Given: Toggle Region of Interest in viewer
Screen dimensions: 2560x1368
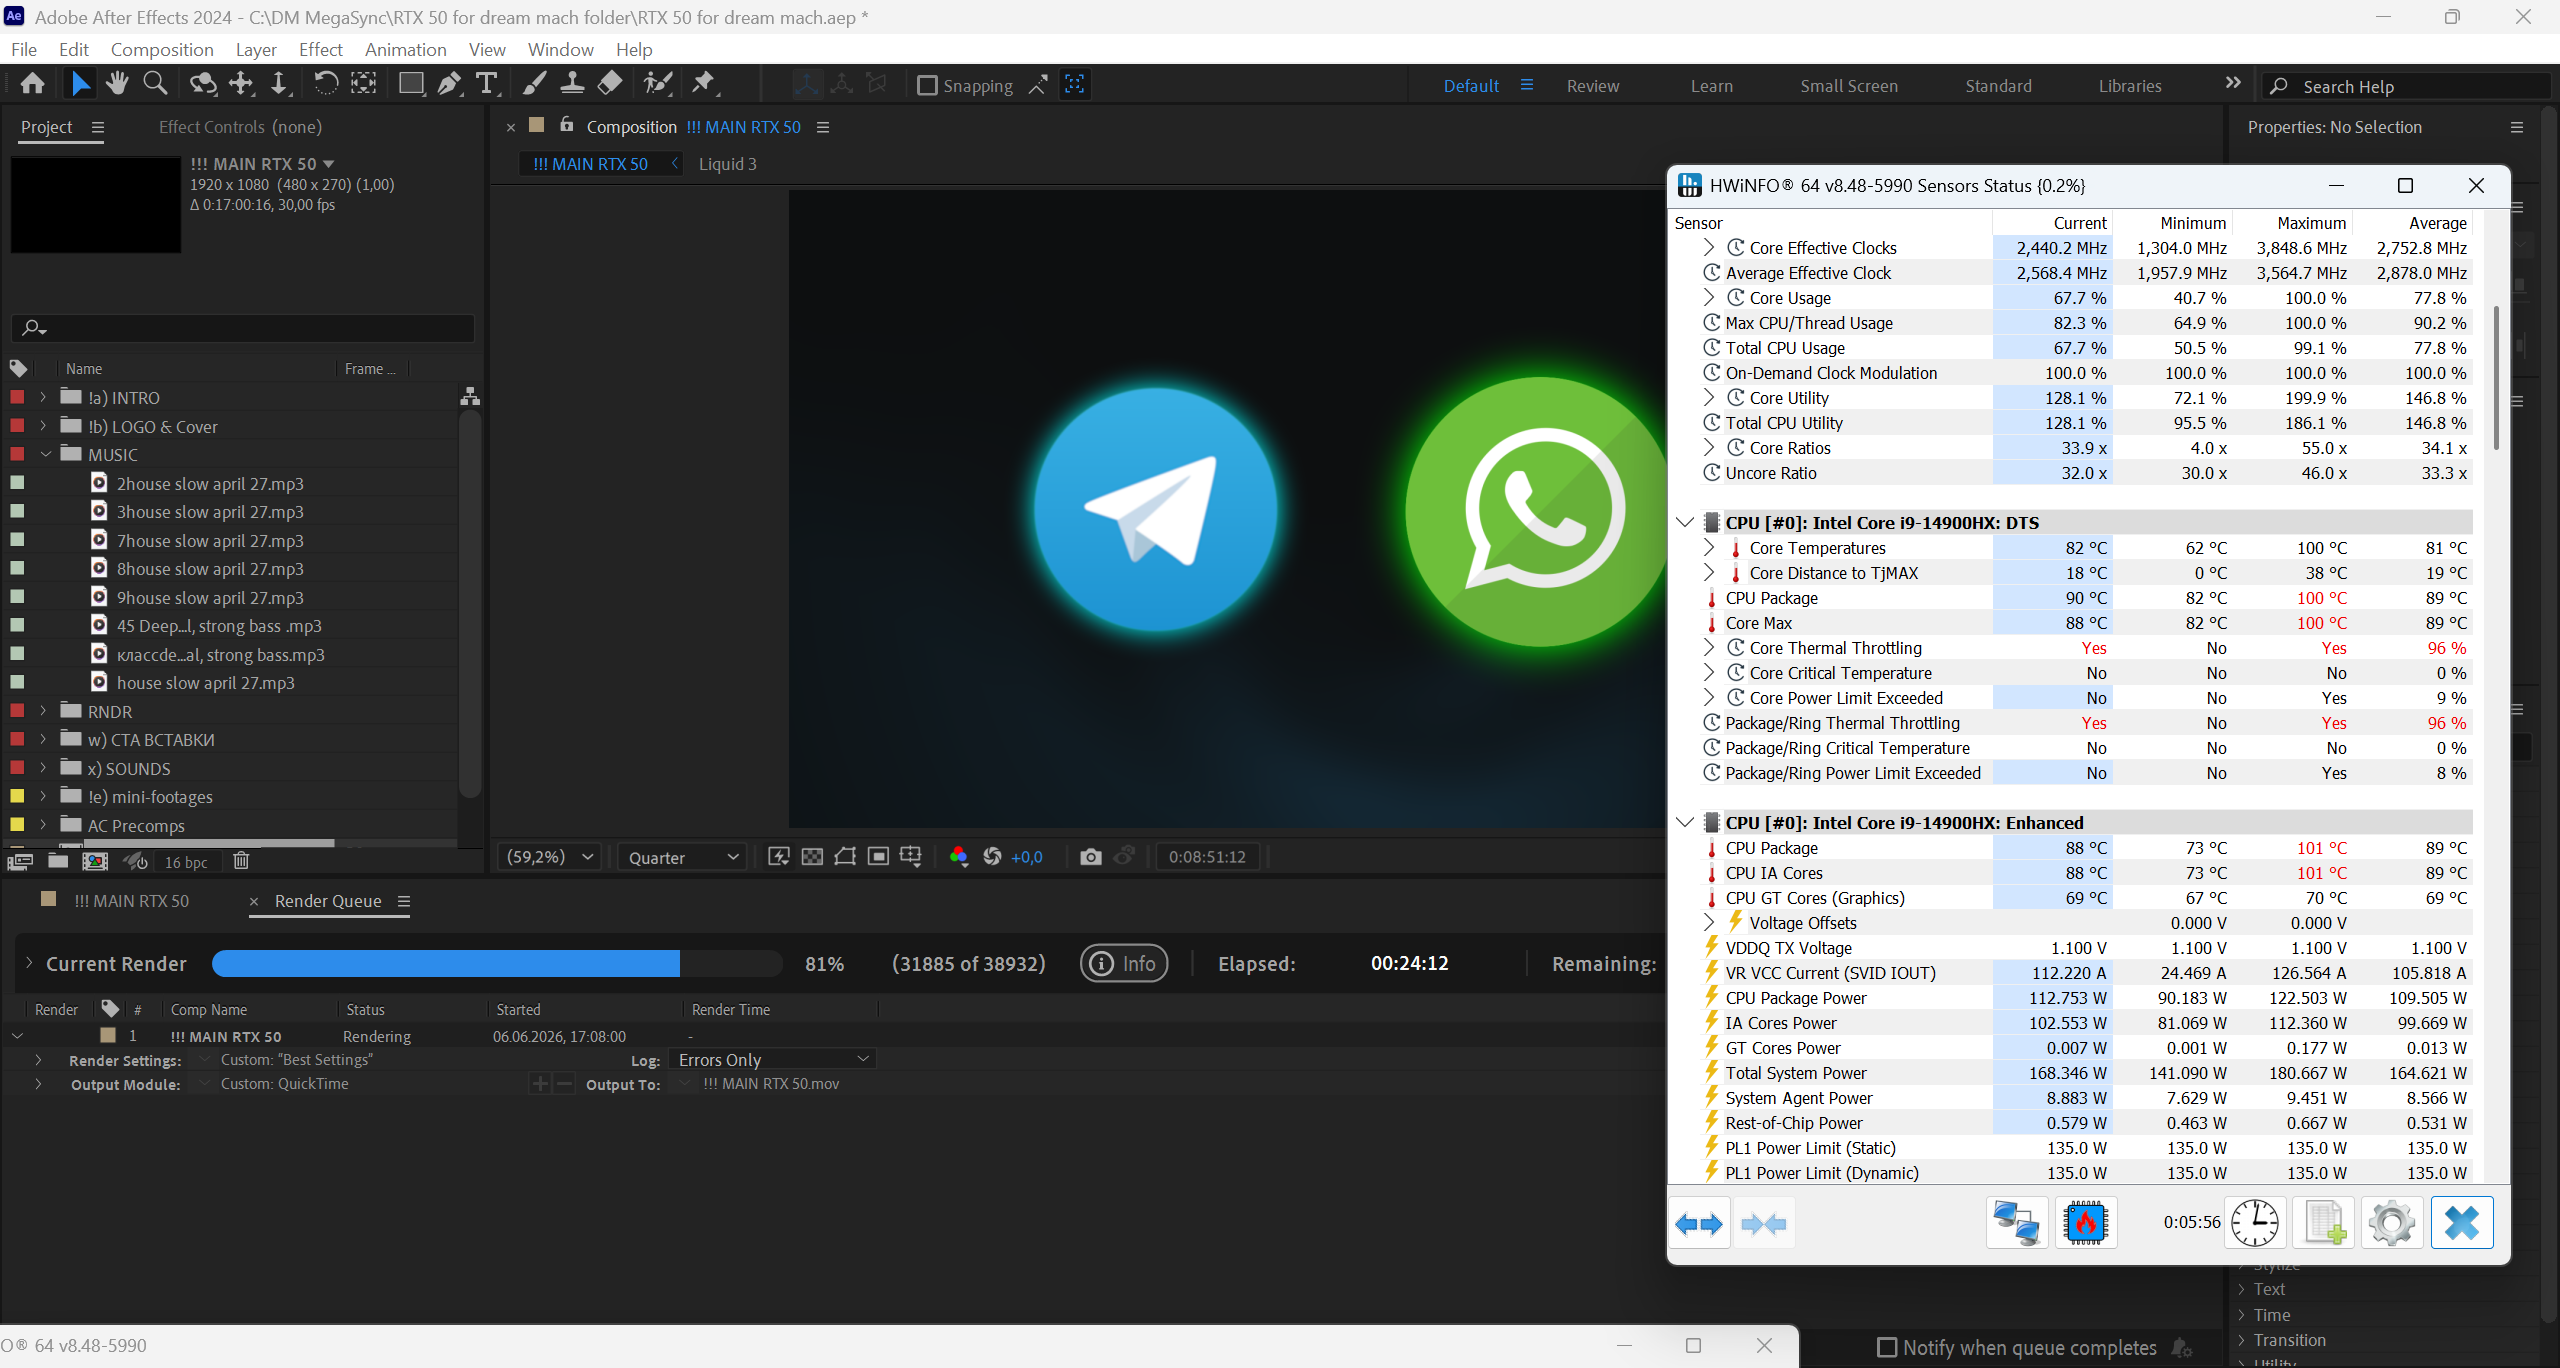Looking at the screenshot, I should [878, 857].
